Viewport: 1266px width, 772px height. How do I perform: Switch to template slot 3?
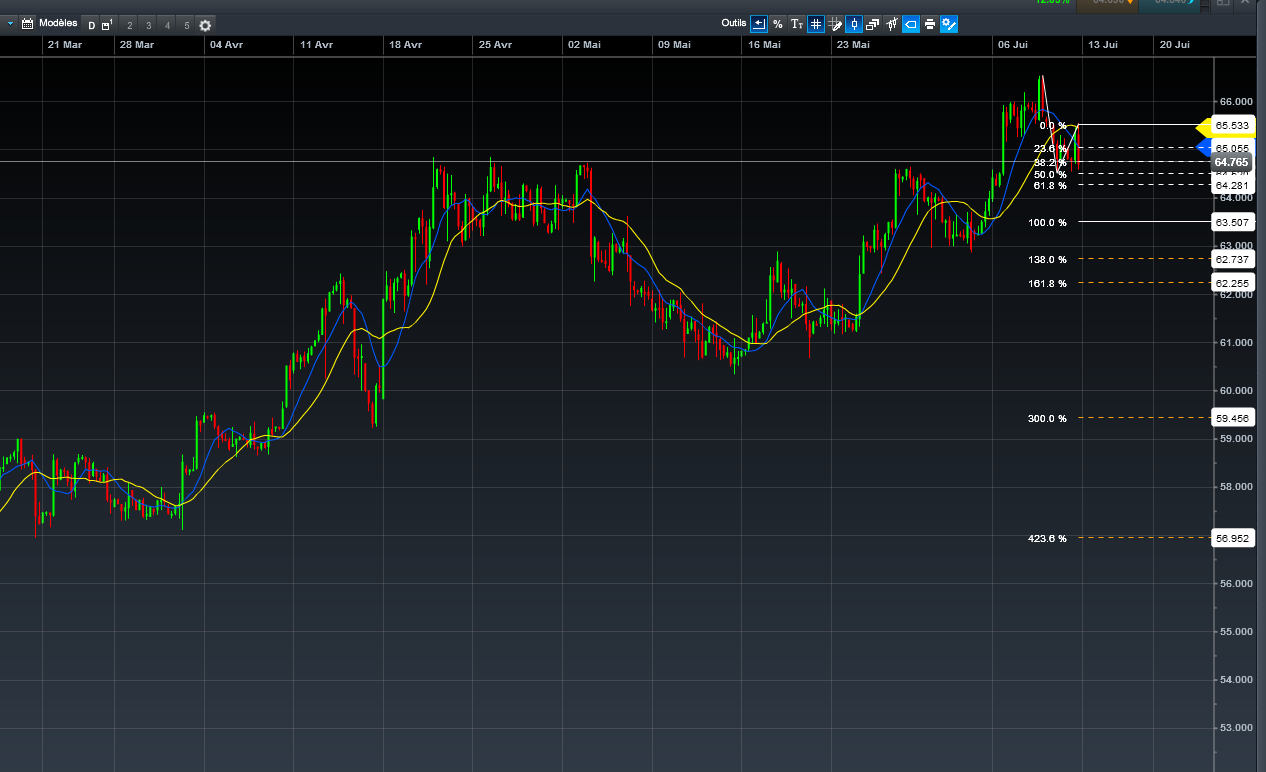coord(148,25)
